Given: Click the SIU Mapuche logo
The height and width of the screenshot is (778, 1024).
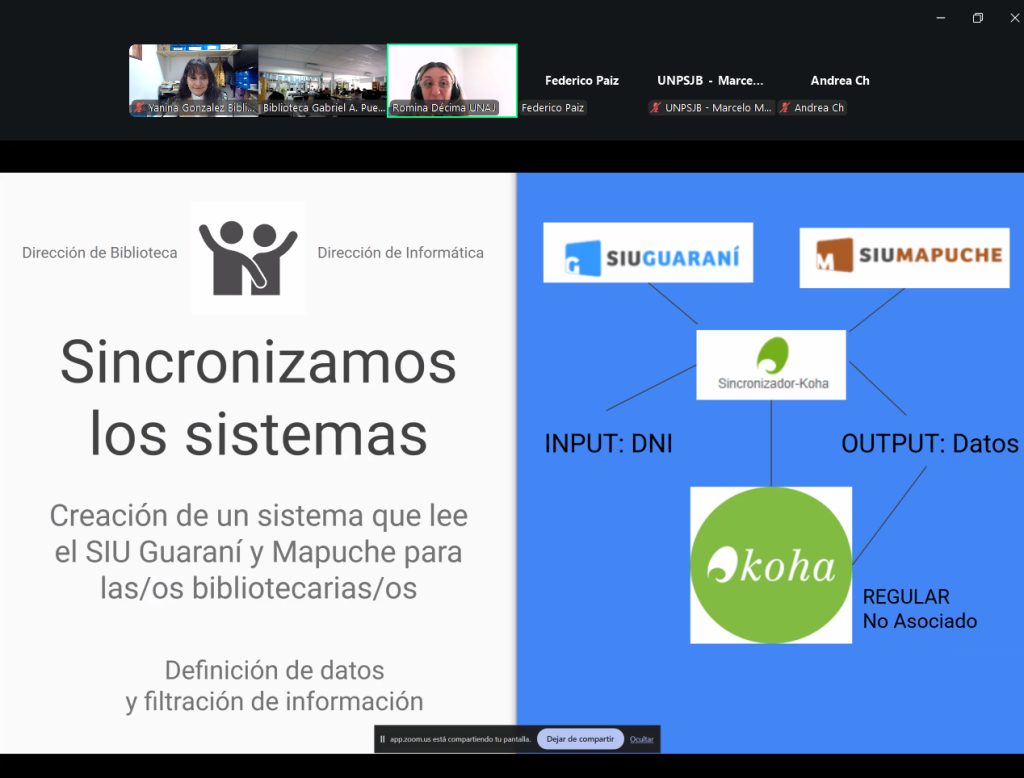Looking at the screenshot, I should click(904, 257).
